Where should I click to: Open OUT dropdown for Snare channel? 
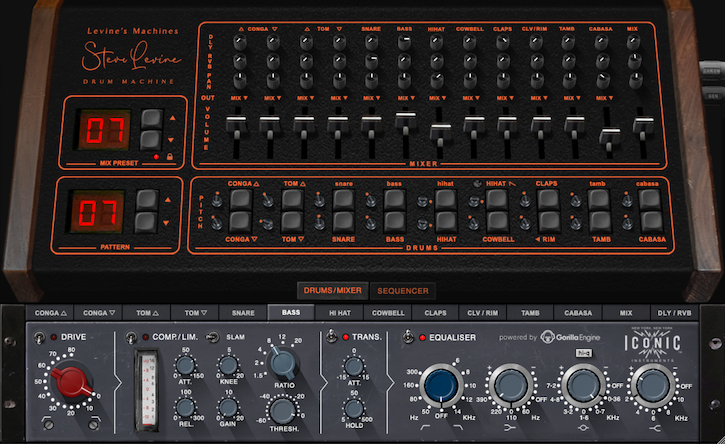point(371,98)
